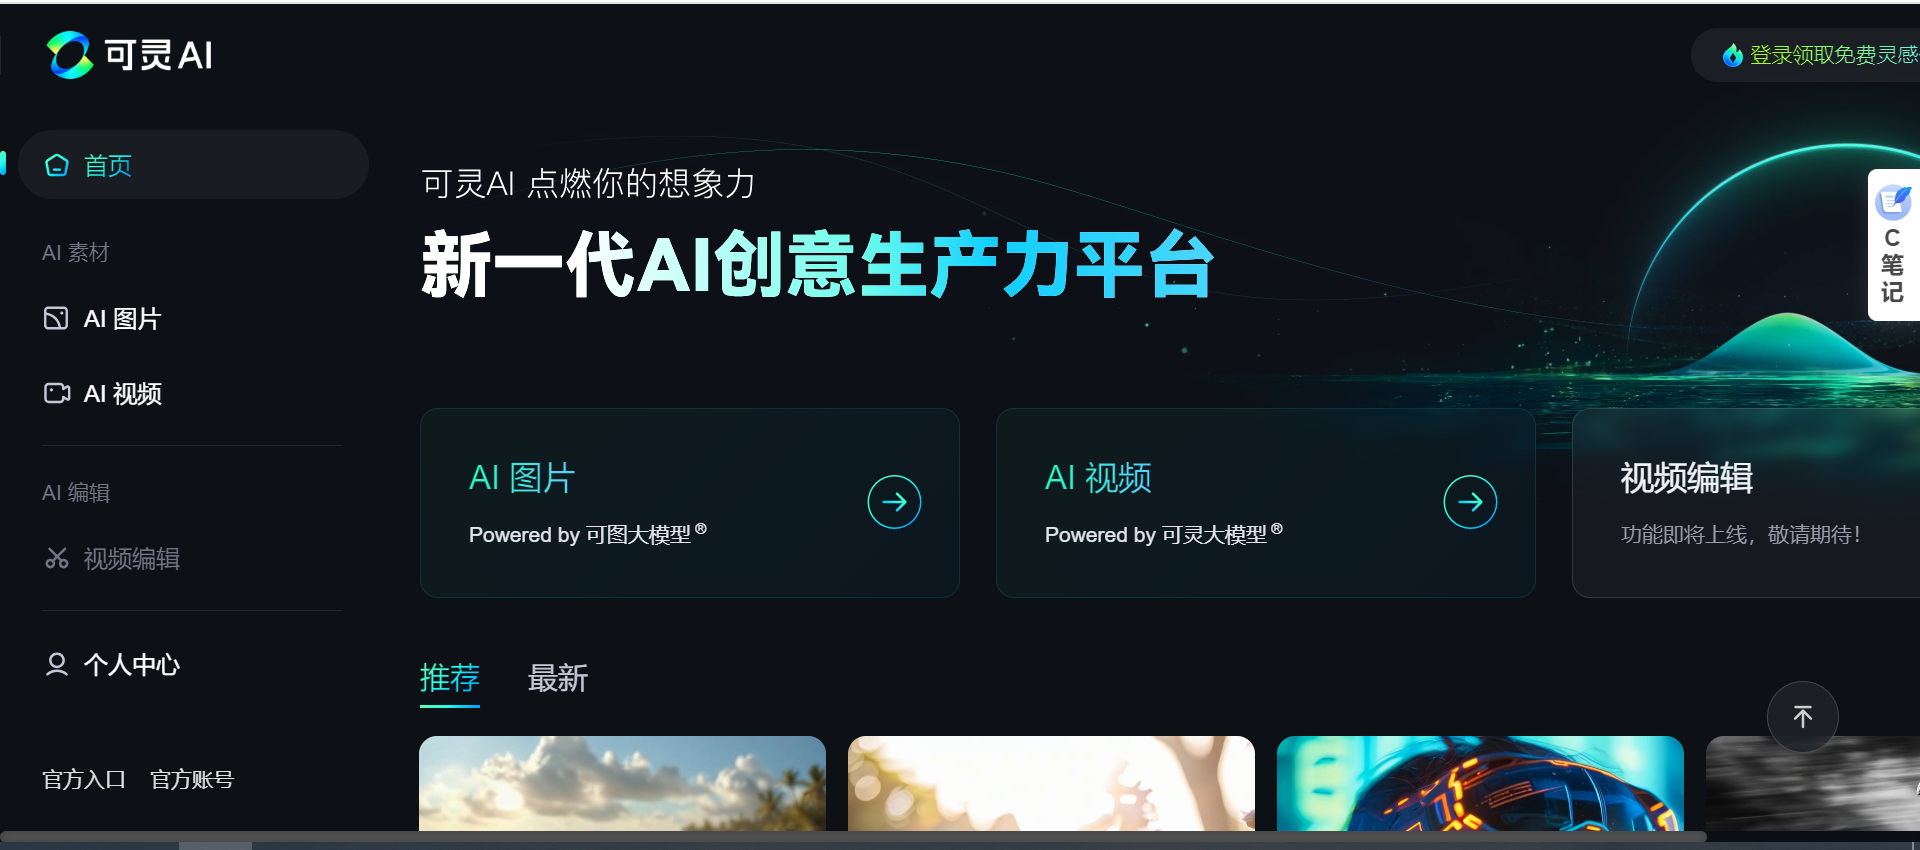Click the flame icon beside 登录领取免费灵感
This screenshot has width=1920, height=850.
(1732, 55)
